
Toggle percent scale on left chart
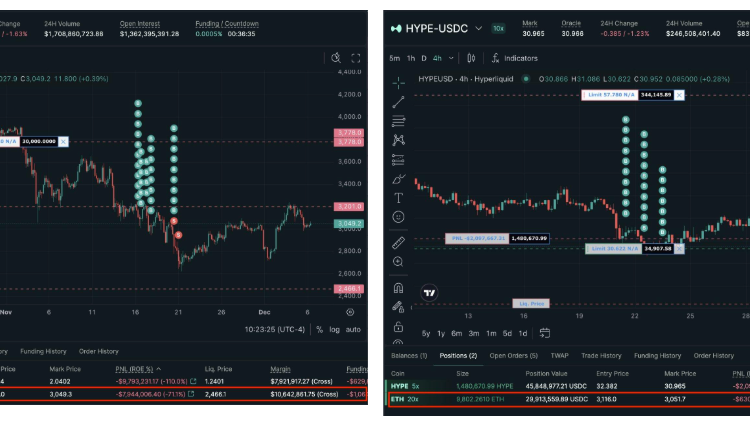[x=319, y=329]
